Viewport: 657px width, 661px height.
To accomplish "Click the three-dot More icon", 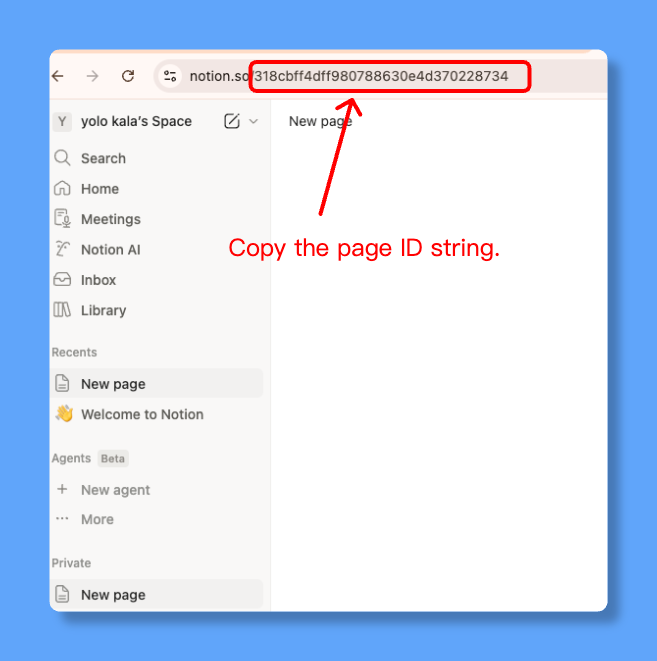I will point(62,519).
